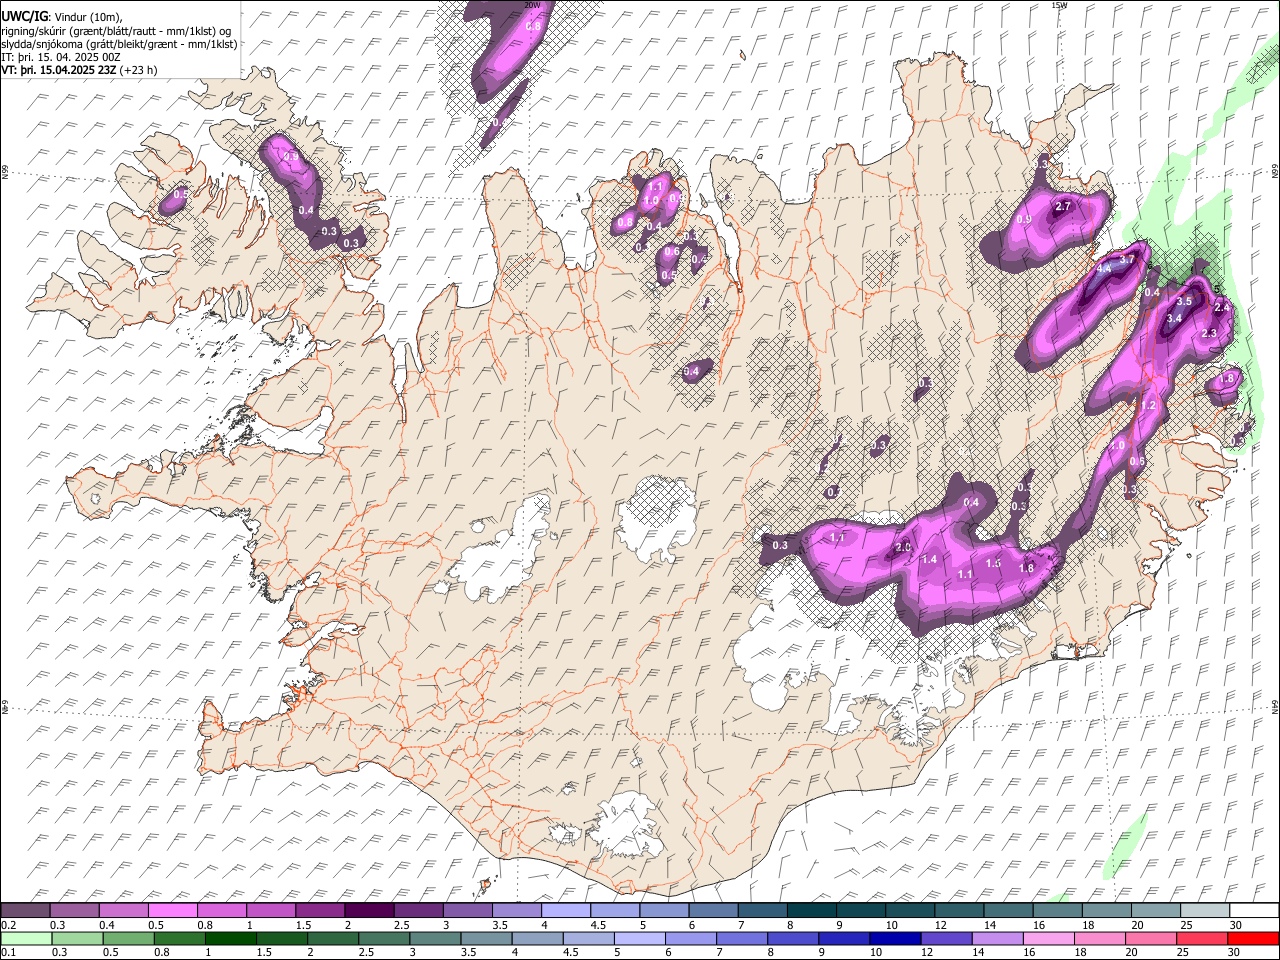1280x960 pixels.
Task: Click the 'slydda/snjókoma' legend description line
Action: 119,45
